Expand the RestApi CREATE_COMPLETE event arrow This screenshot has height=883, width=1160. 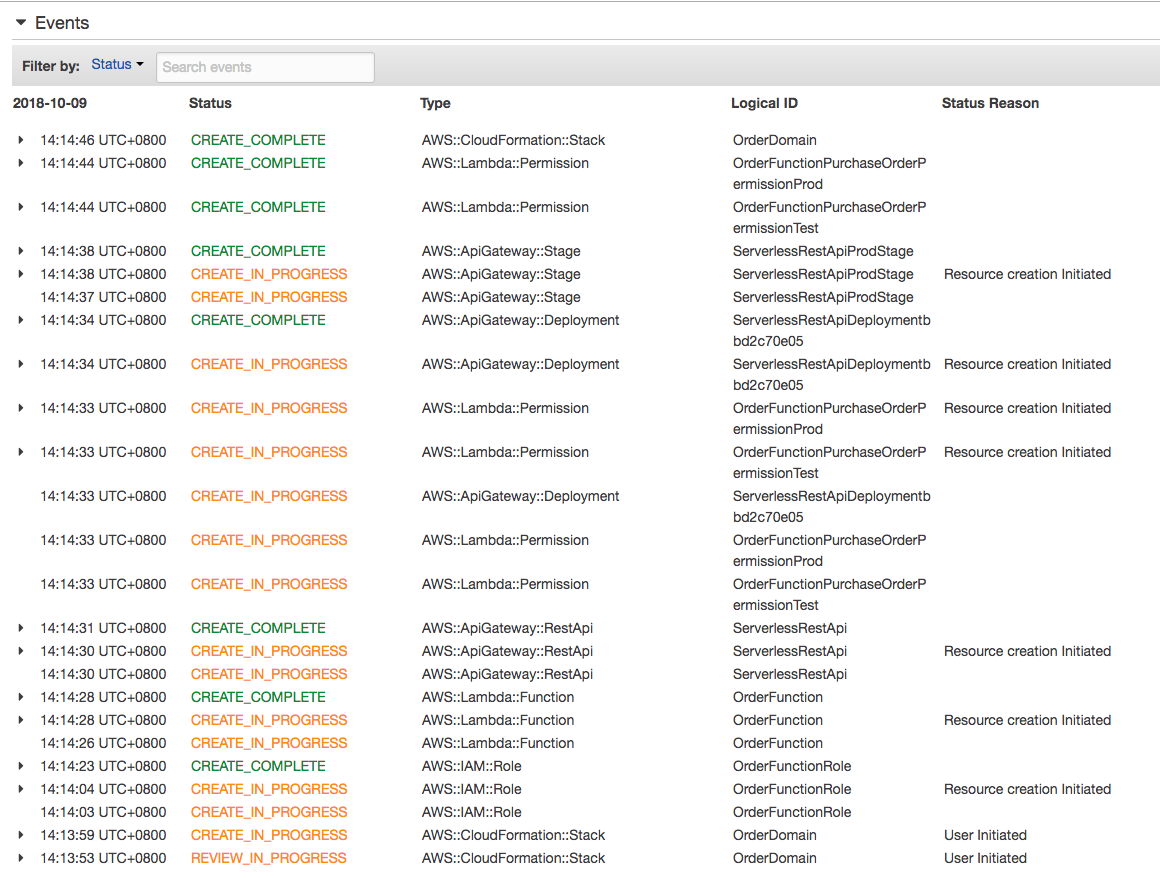click(x=20, y=629)
